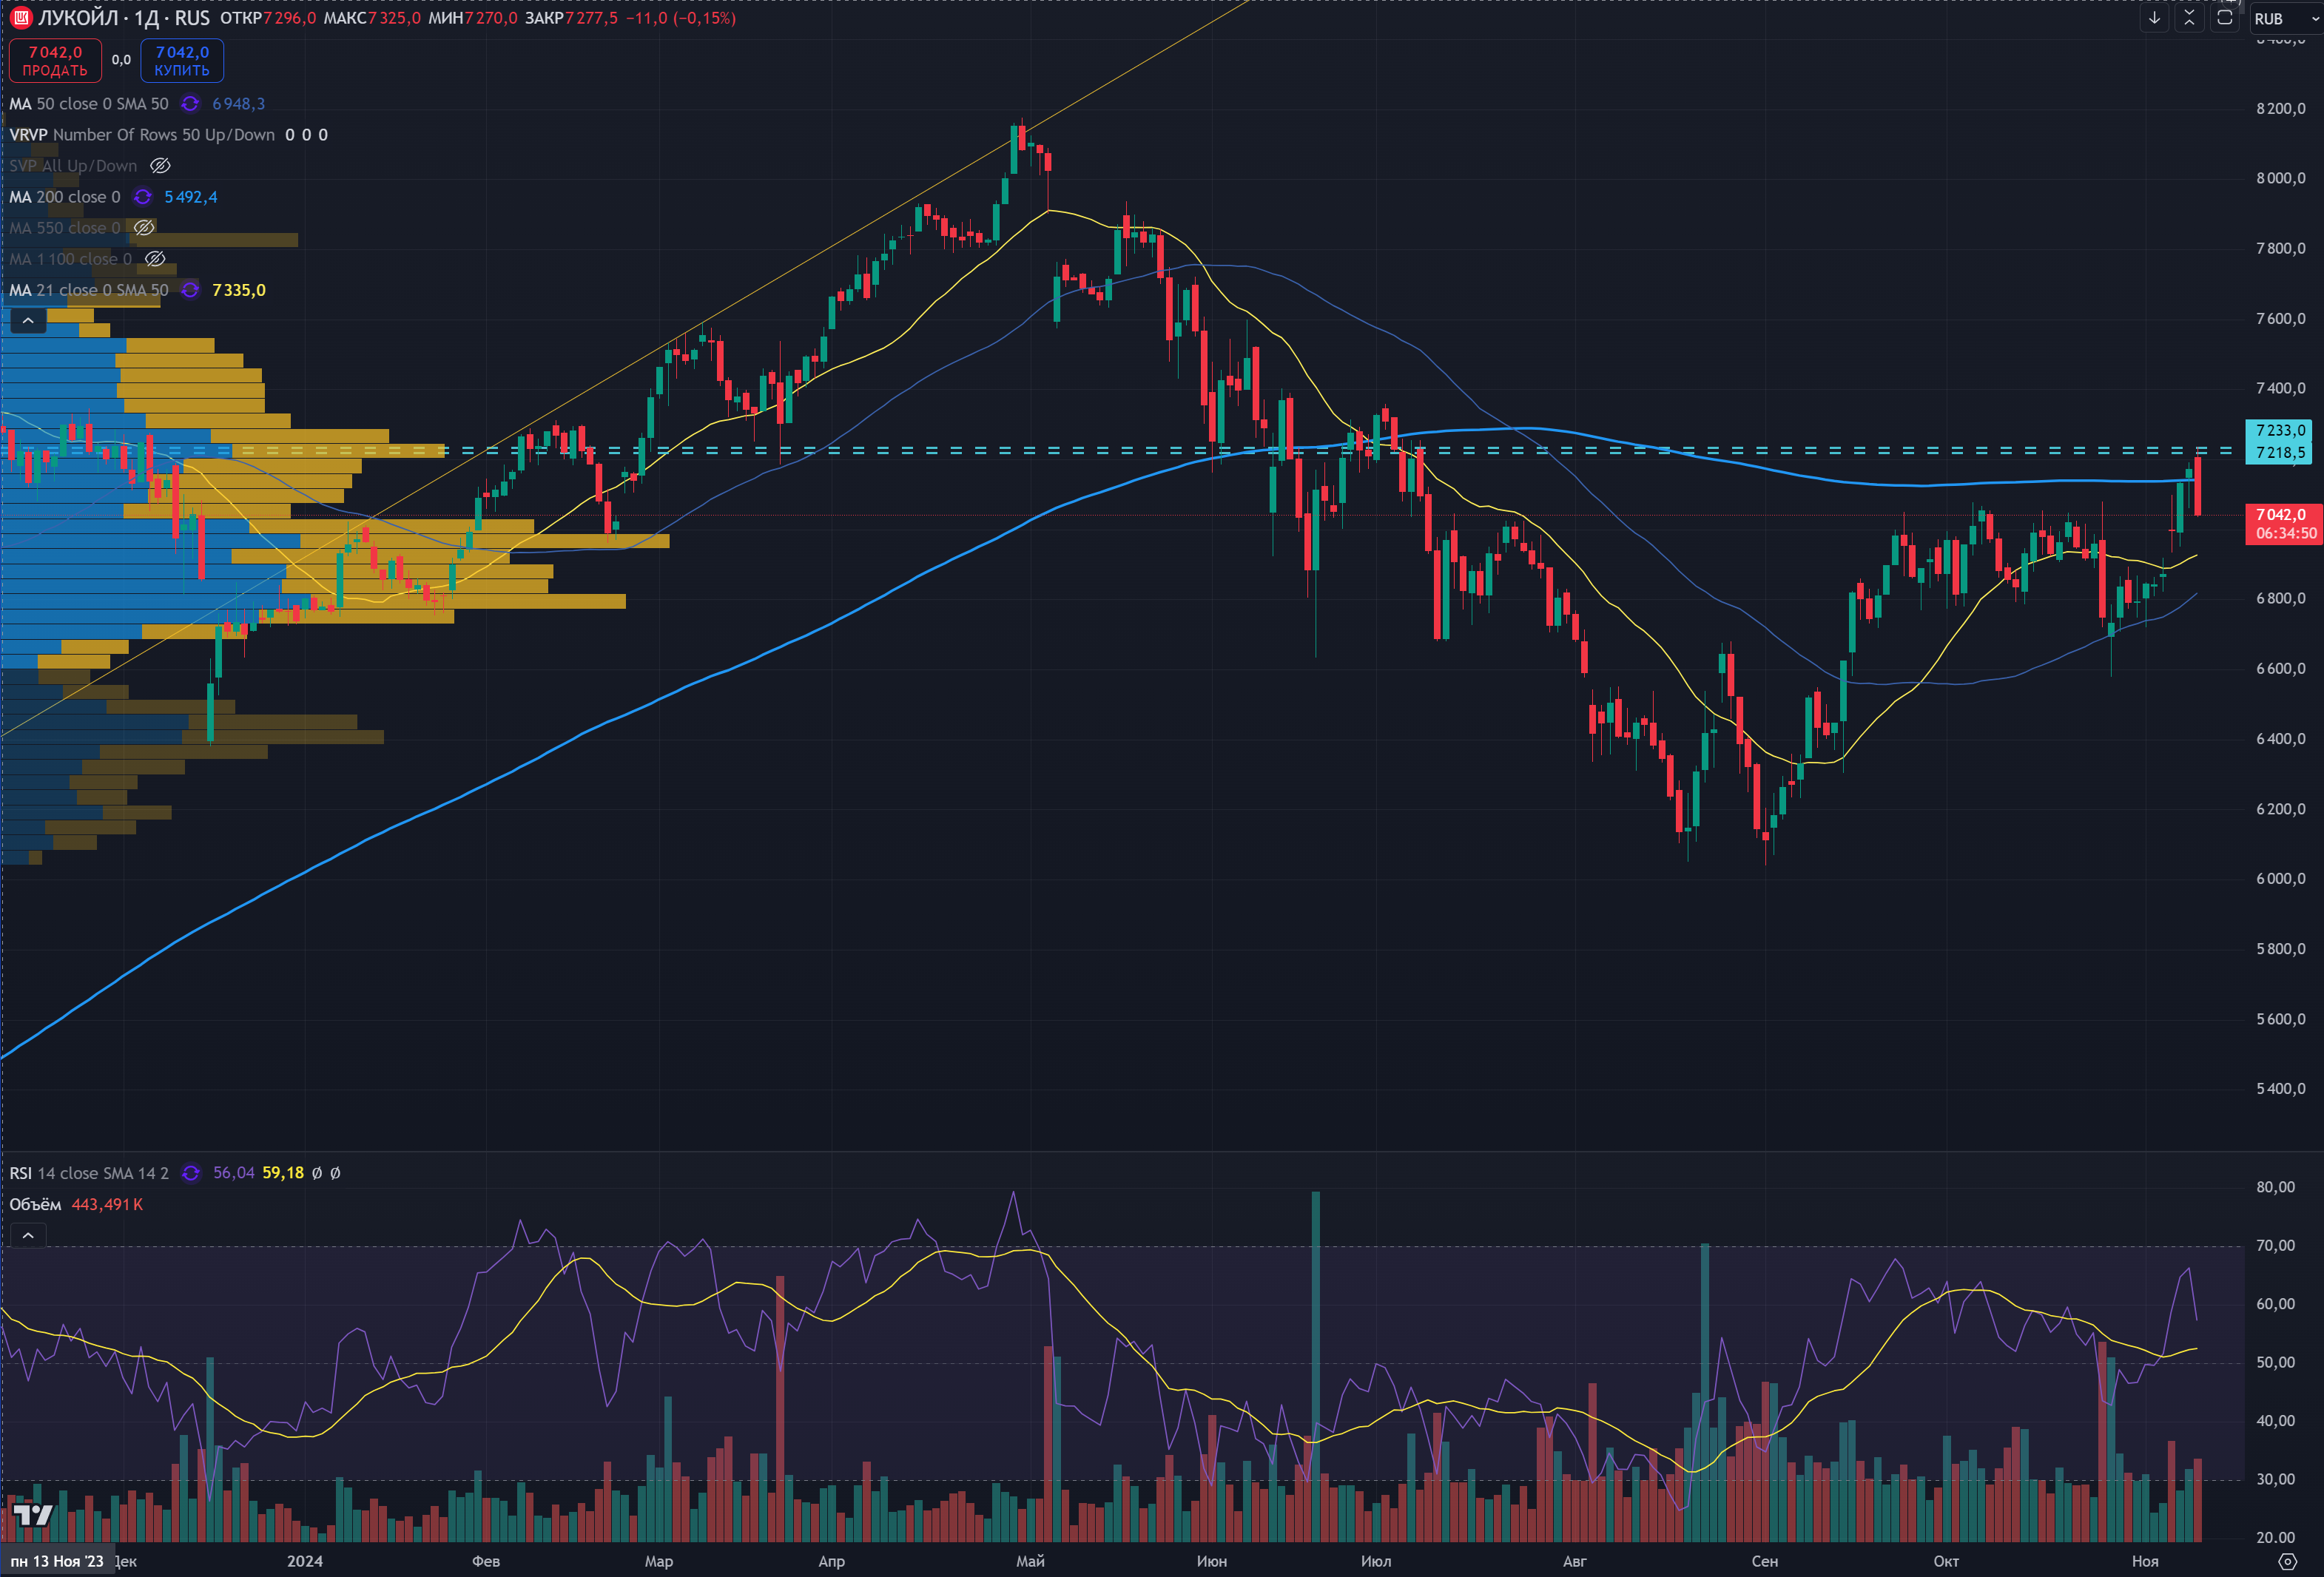
Task: Click the 443,491 K volume value
Action: [x=107, y=1204]
